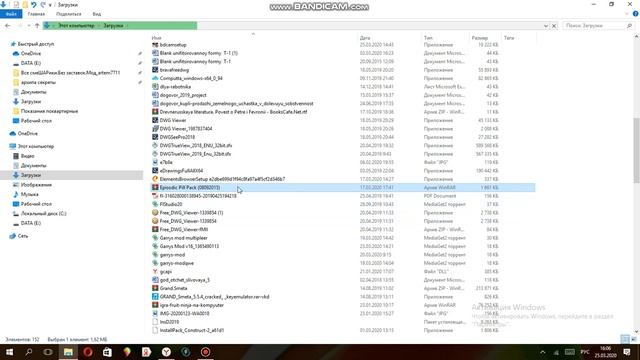Select gcapi DLL file
640x360 pixels.
click(165, 271)
